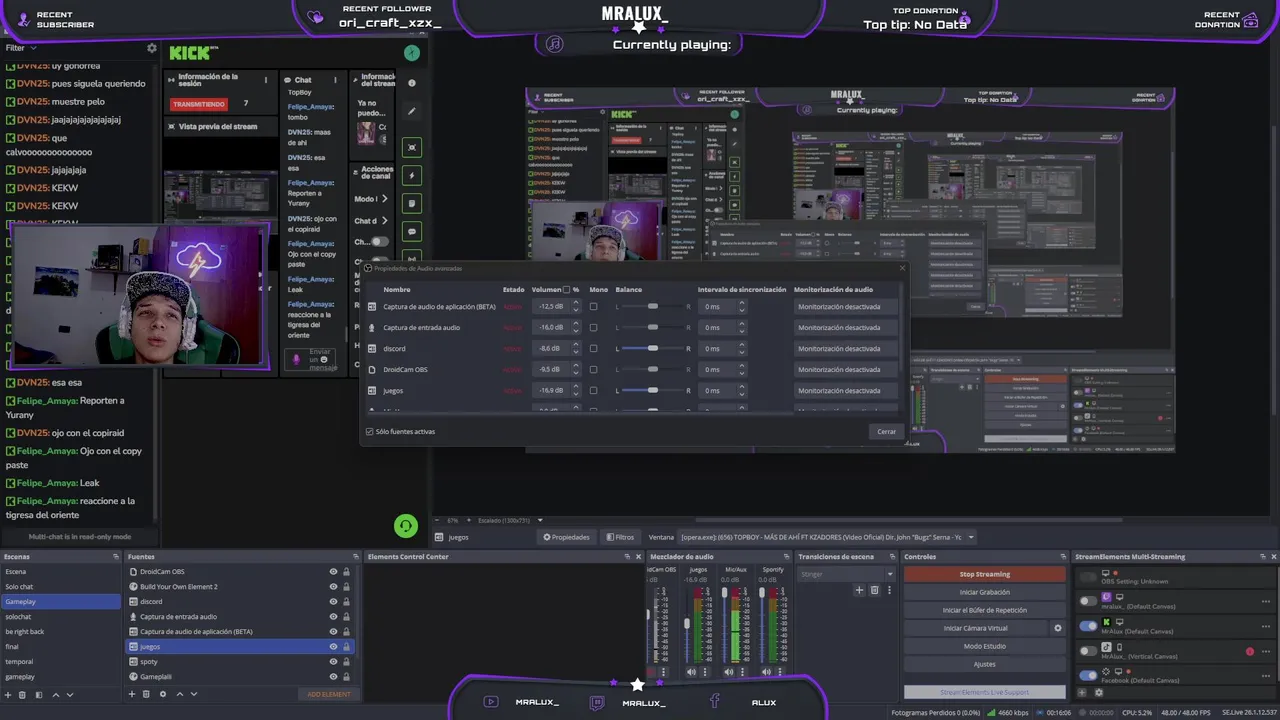Viewport: 1280px width, 720px height.
Task: Click the chat panel settings gear icon
Action: coord(152,48)
